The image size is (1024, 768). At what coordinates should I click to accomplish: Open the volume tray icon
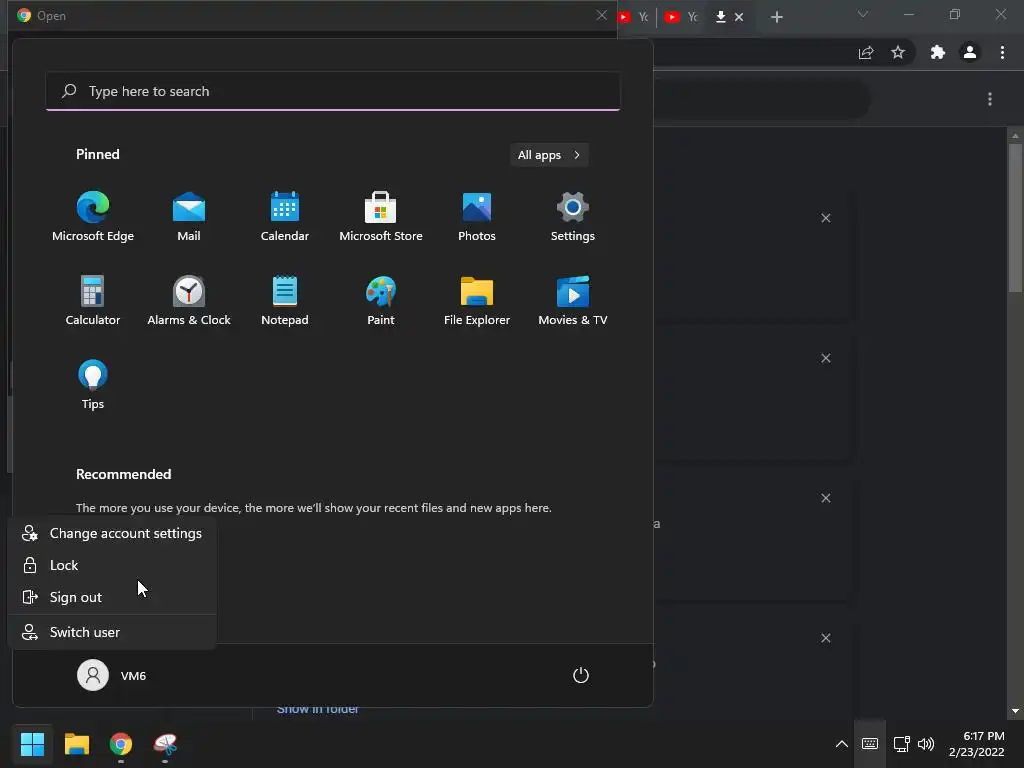coord(926,744)
